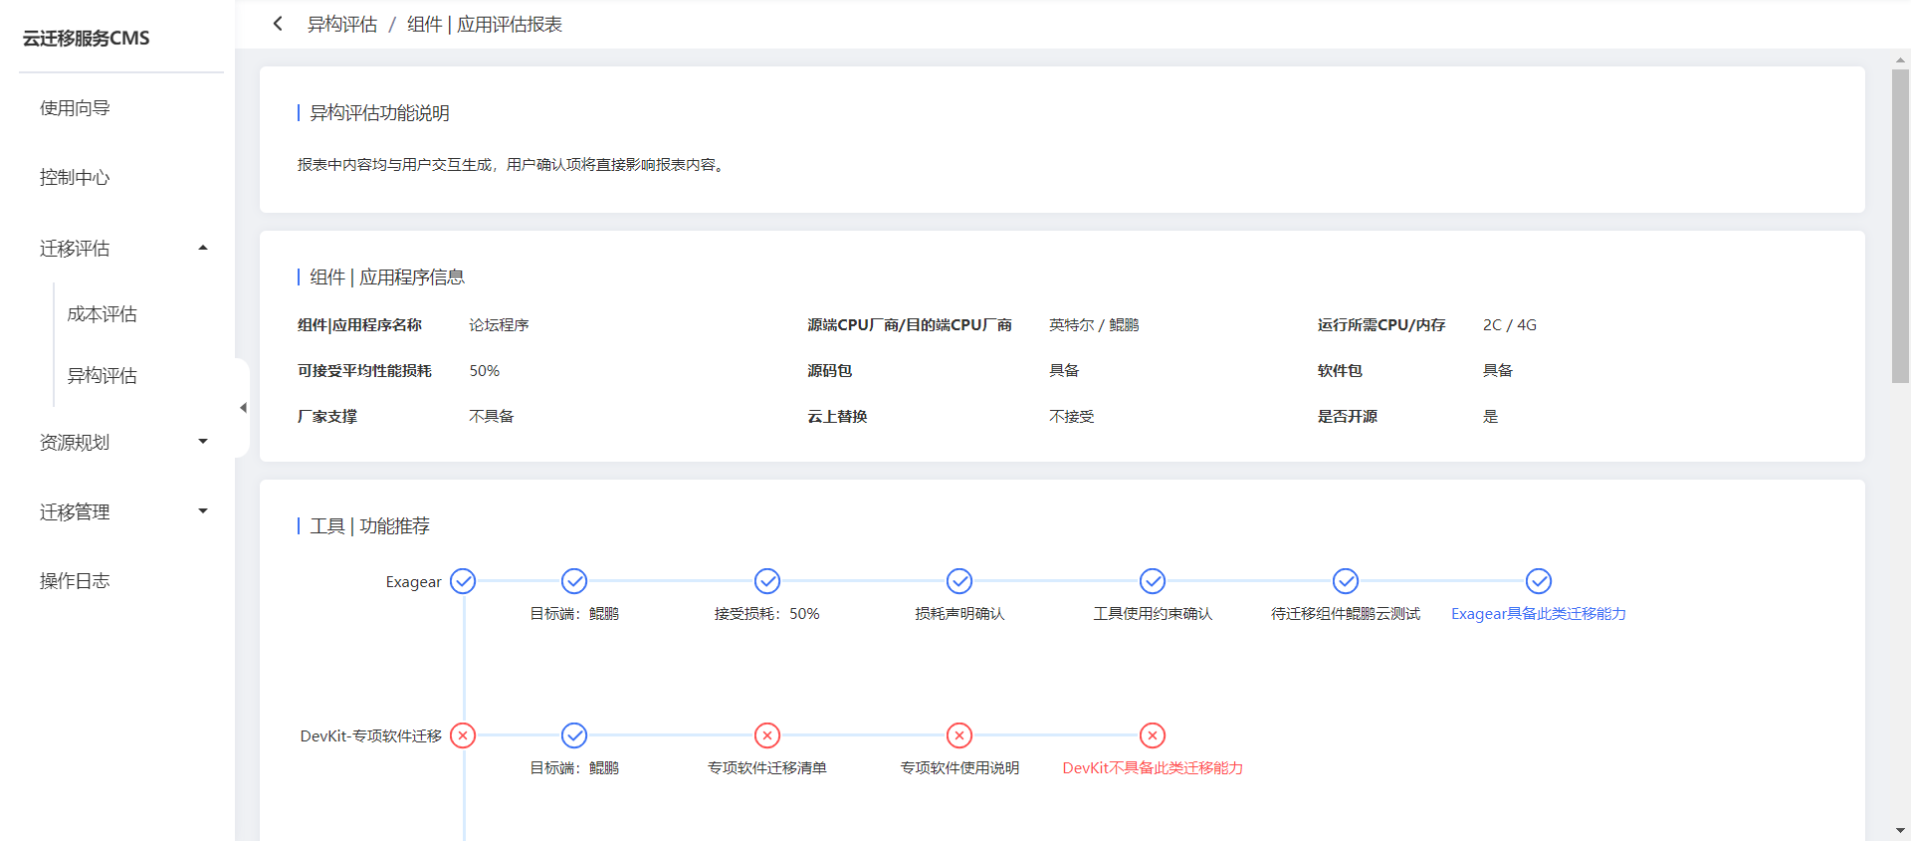This screenshot has height=841, width=1912.
Task: Click the red cross icon beside DevKit-专项软件迁移
Action: pyautogui.click(x=463, y=736)
